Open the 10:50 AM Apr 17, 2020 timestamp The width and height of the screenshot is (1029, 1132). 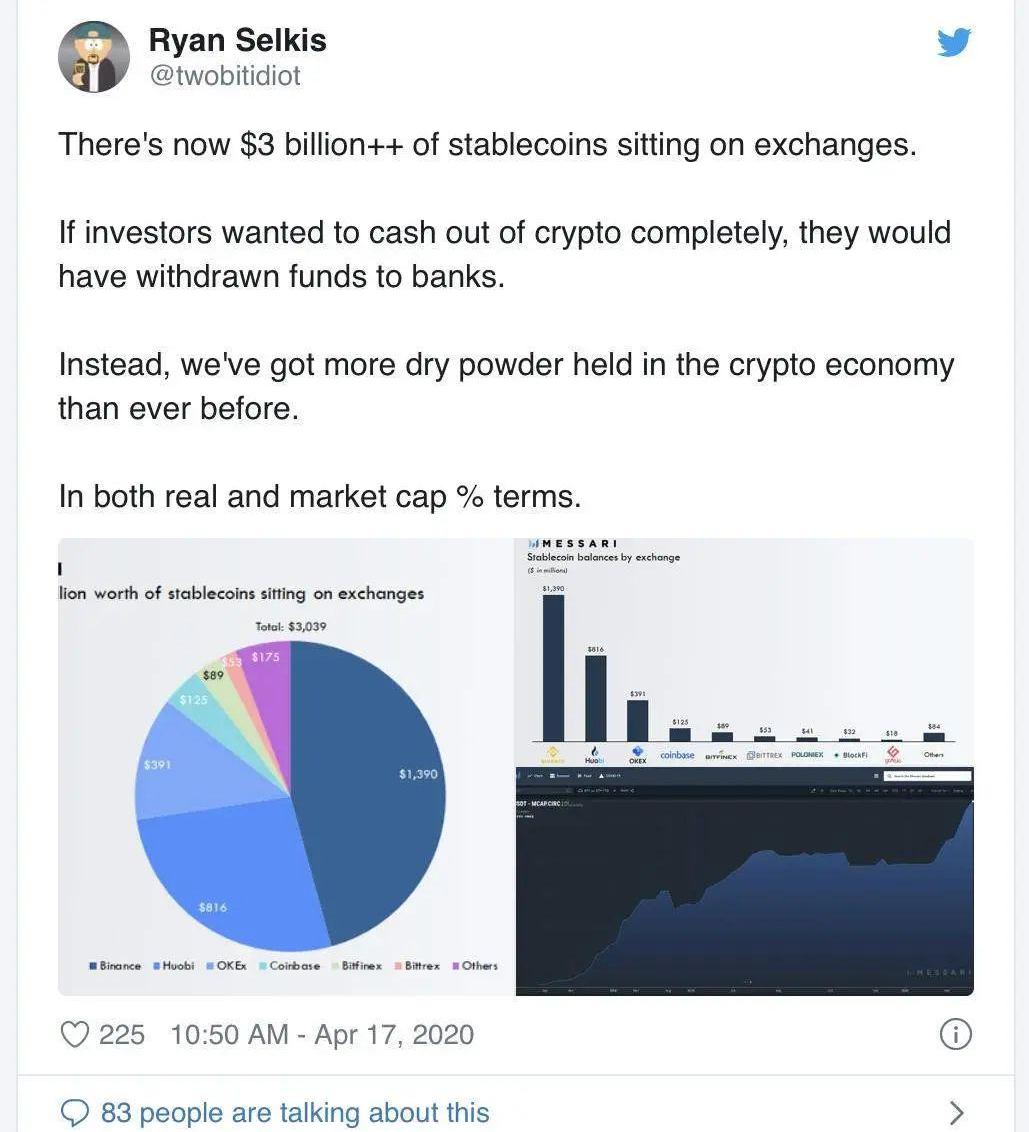(322, 1034)
